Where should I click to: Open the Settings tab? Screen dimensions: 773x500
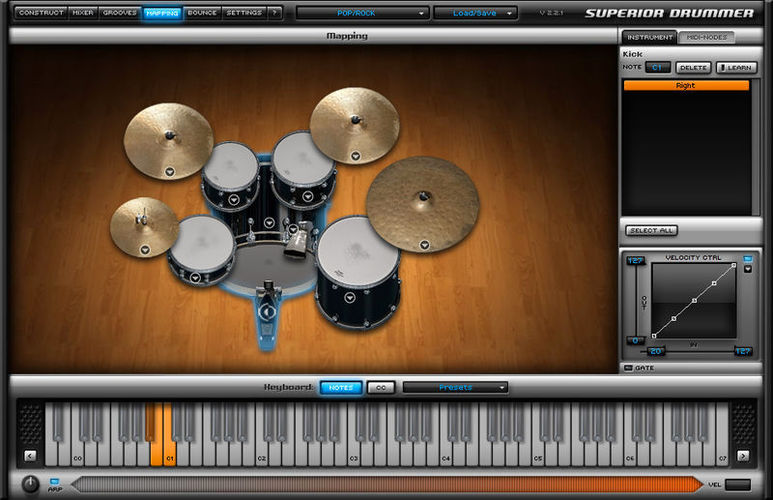click(x=244, y=13)
